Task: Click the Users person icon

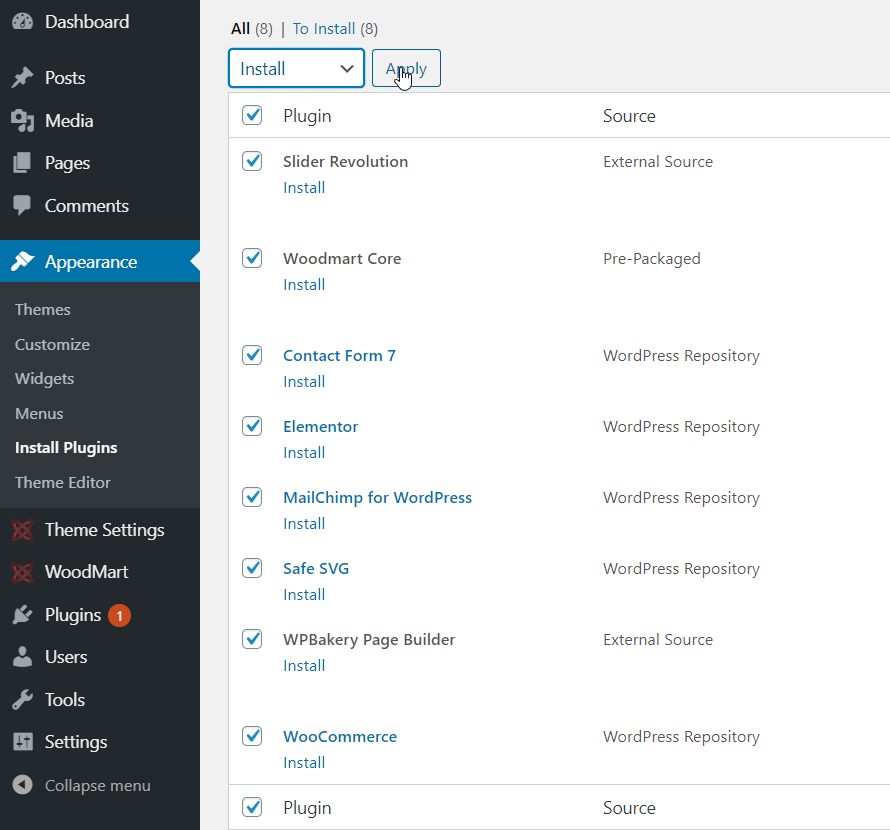Action: [22, 657]
